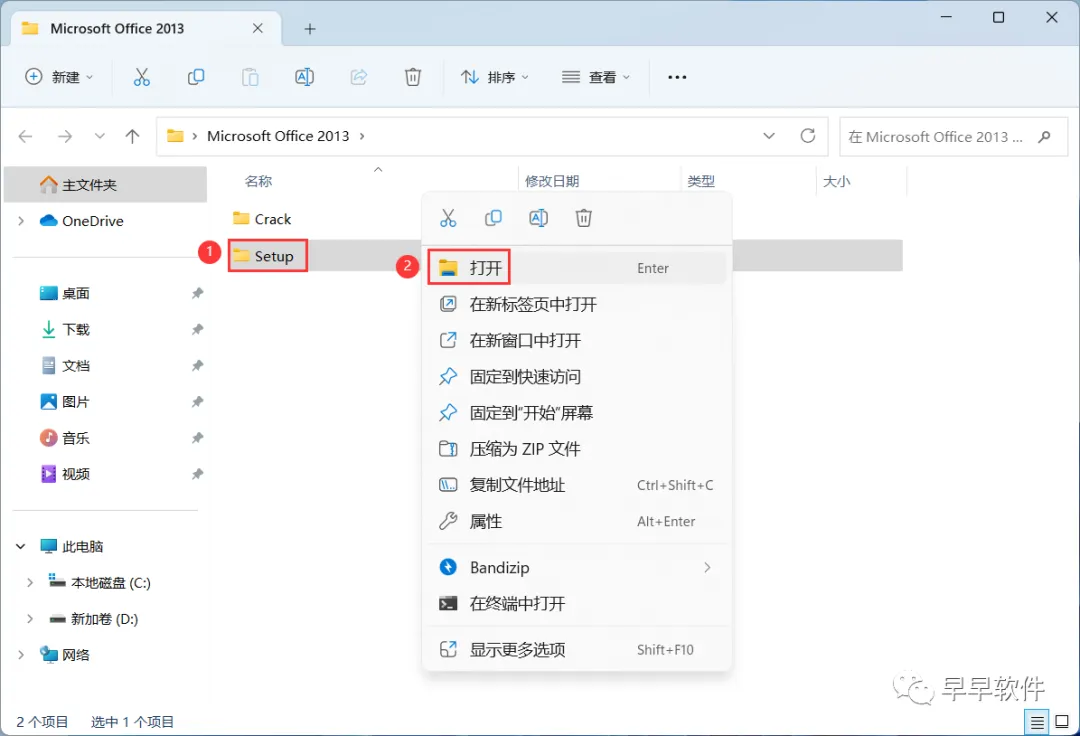This screenshot has width=1080, height=736.
Task: Click the toolbar Rename icon
Action: 304,77
